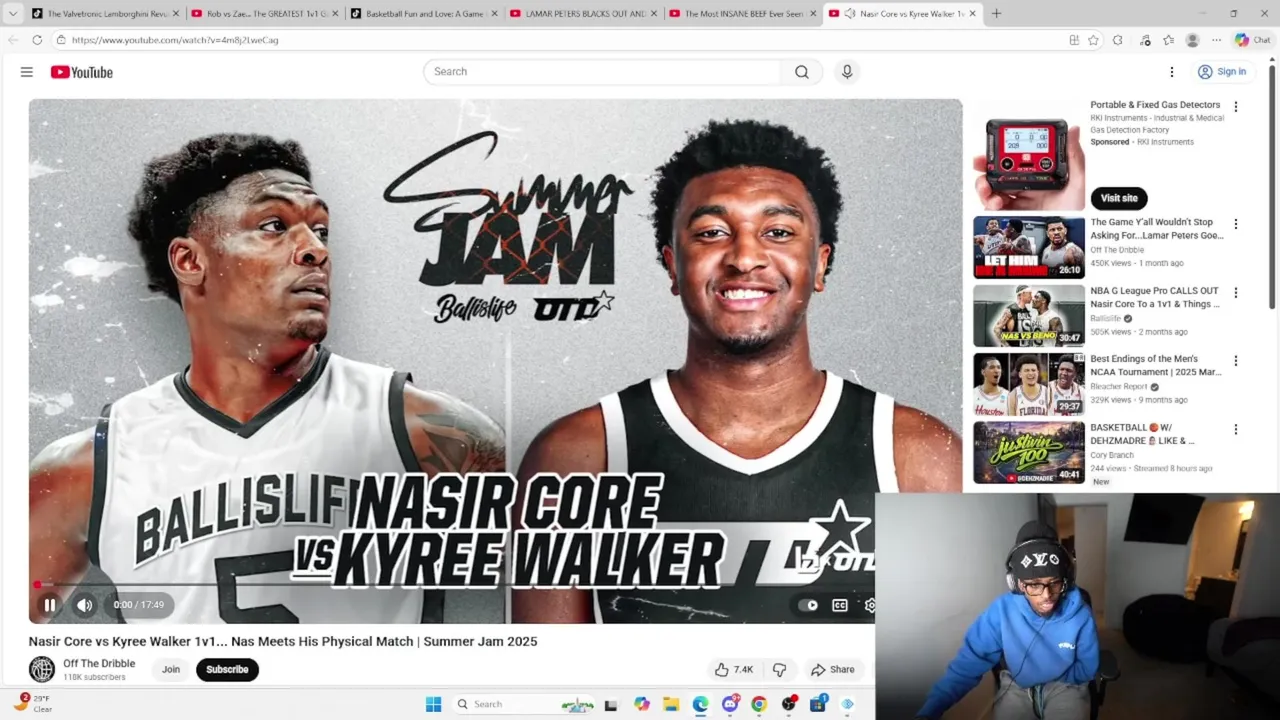The height and width of the screenshot is (720, 1280).
Task: Open Google Chrome from the taskbar
Action: pos(759,704)
